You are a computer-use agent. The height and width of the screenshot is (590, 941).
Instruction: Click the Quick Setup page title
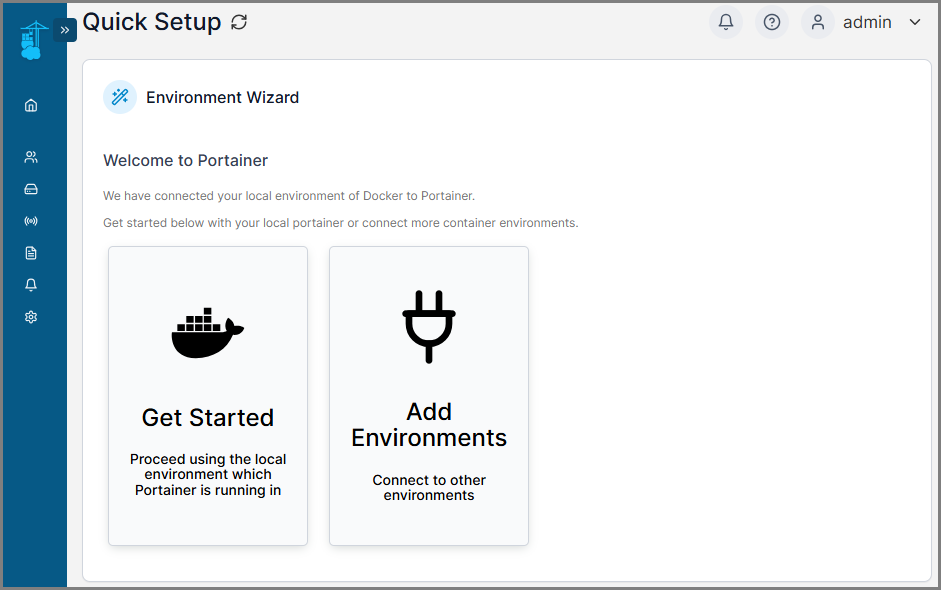(152, 22)
